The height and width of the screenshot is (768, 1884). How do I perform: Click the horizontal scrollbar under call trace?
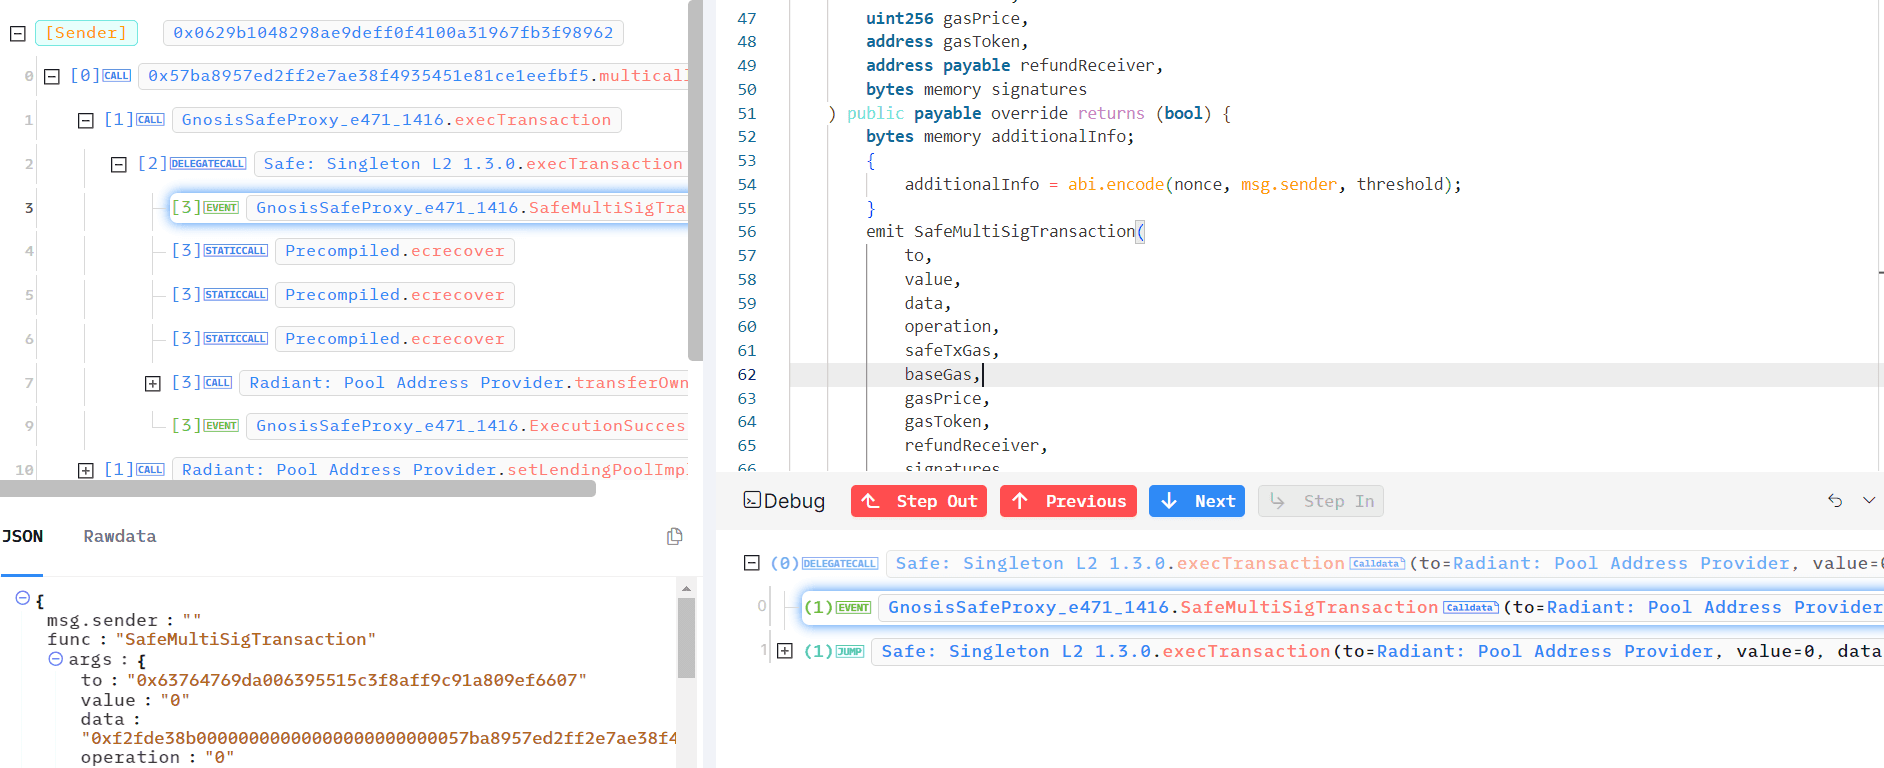coord(298,489)
